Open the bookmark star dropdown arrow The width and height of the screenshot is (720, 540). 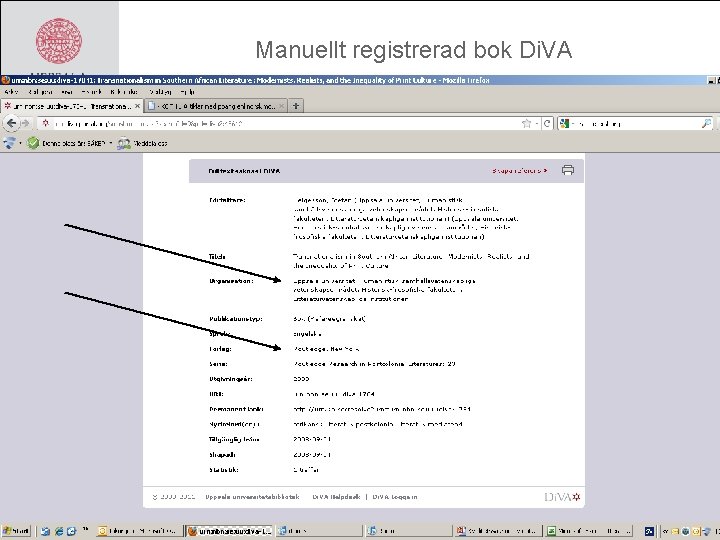(536, 123)
